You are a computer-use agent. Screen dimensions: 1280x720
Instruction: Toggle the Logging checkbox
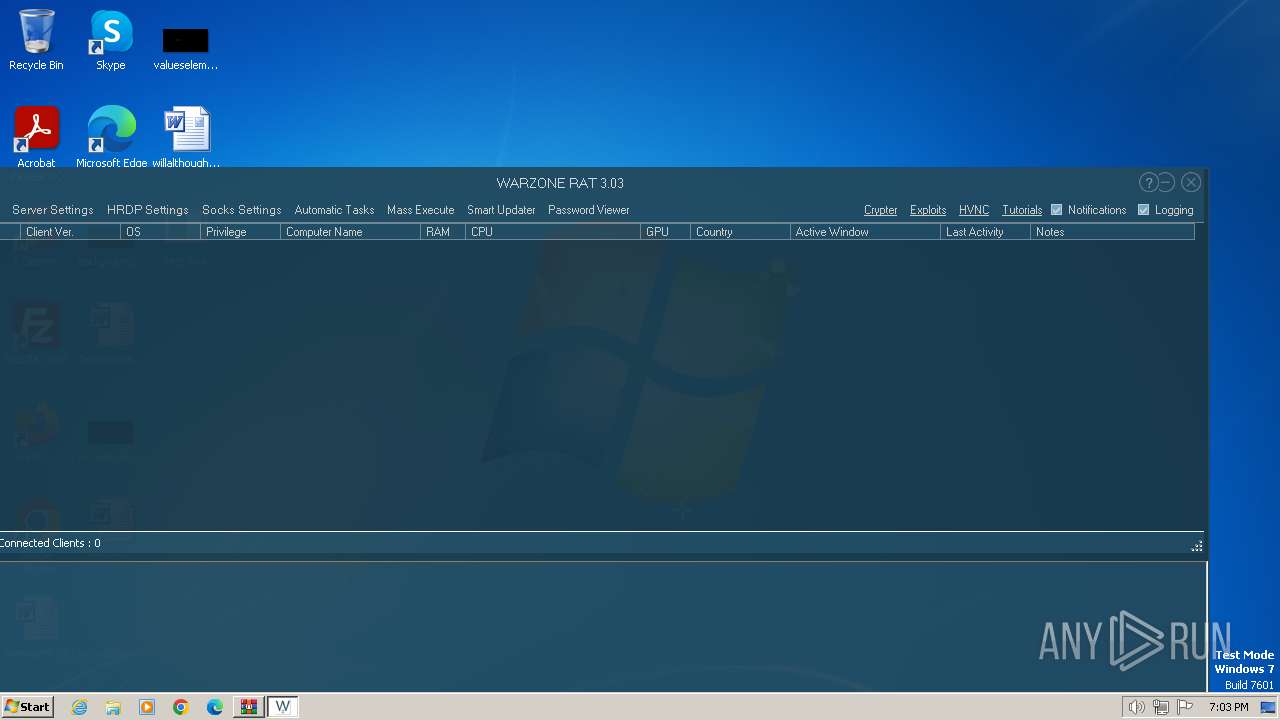point(1143,210)
